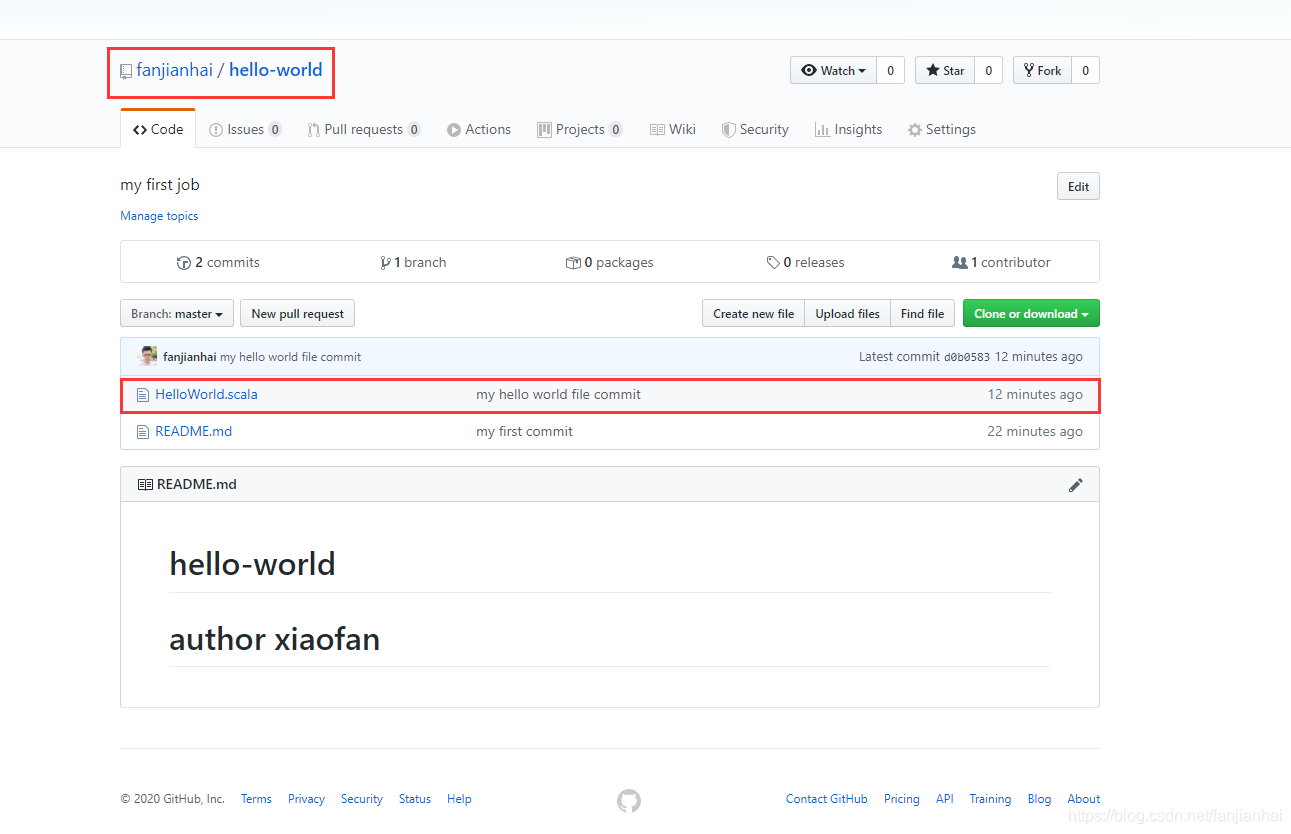Open the Wiki tab
This screenshot has height=834, width=1291.
pyautogui.click(x=673, y=129)
